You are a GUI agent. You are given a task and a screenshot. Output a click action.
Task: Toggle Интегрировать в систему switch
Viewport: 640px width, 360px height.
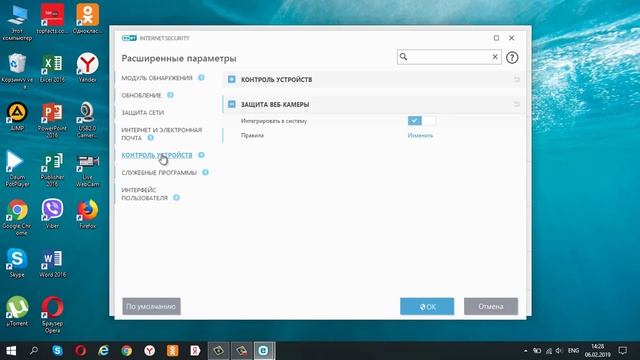(421, 120)
